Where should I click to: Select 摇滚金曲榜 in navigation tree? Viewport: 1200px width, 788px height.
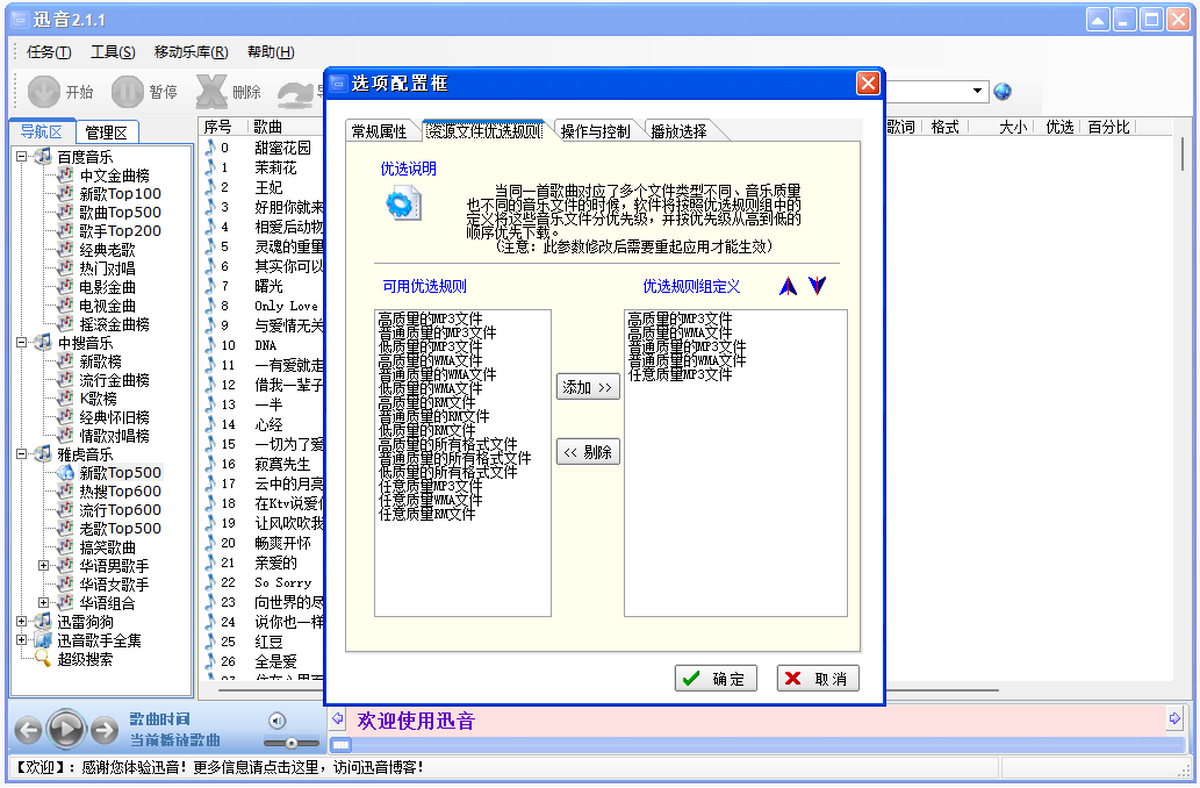(x=115, y=324)
